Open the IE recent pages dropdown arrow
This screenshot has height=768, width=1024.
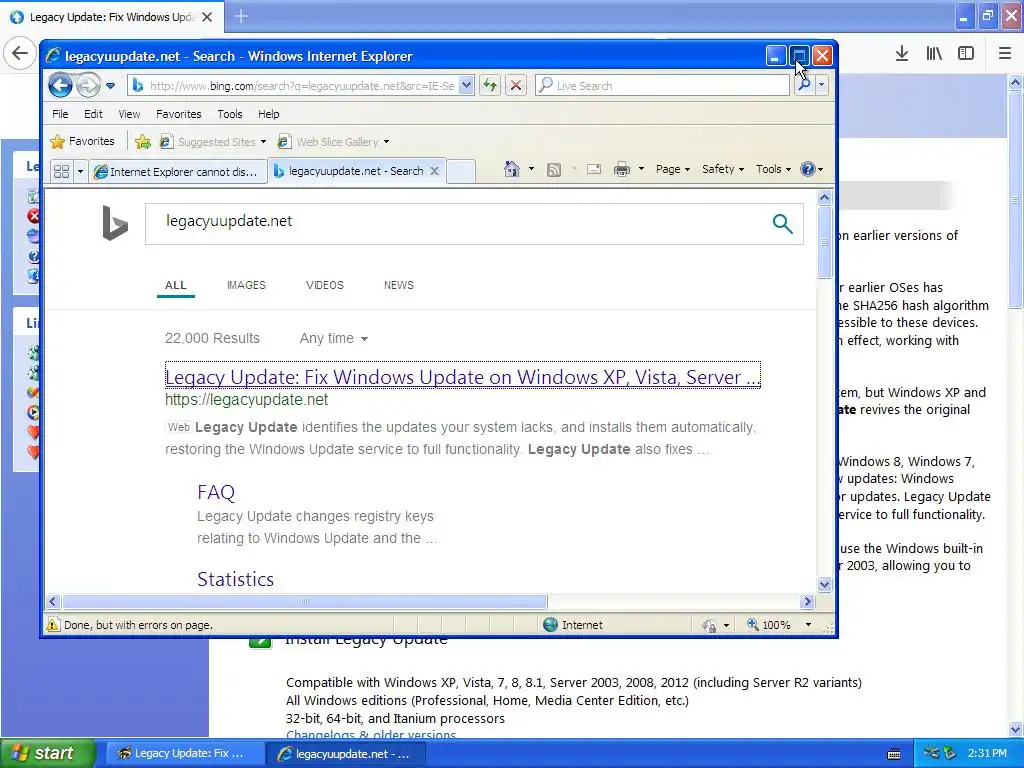[x=110, y=86]
